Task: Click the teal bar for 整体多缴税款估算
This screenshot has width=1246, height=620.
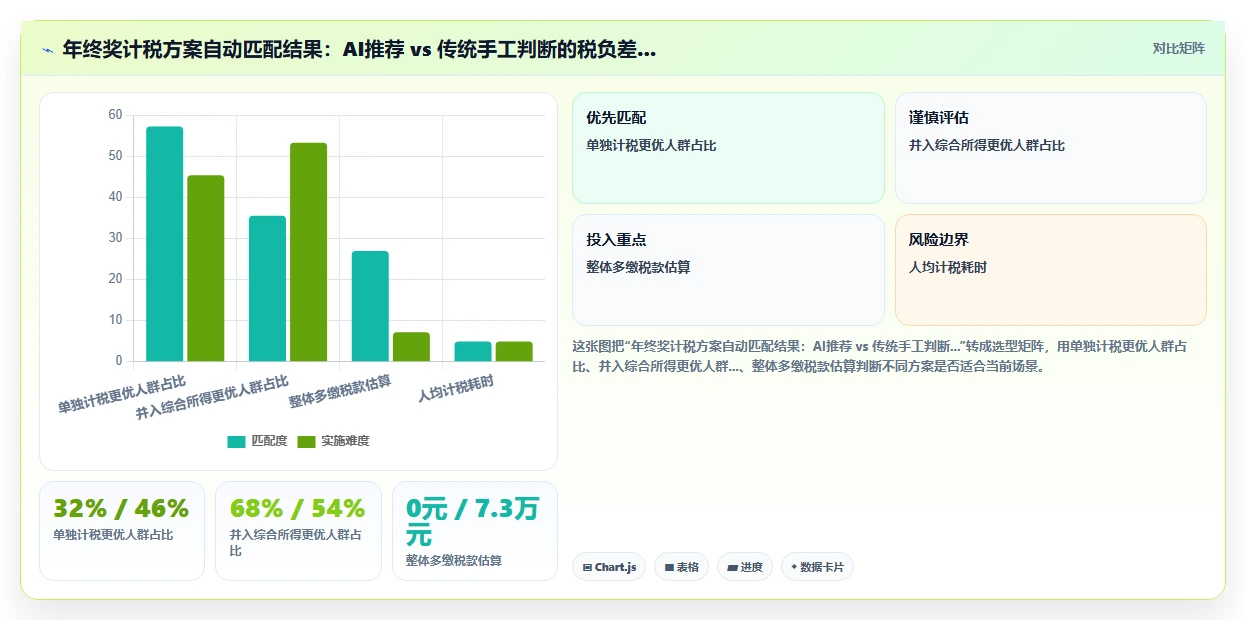Action: (x=370, y=306)
